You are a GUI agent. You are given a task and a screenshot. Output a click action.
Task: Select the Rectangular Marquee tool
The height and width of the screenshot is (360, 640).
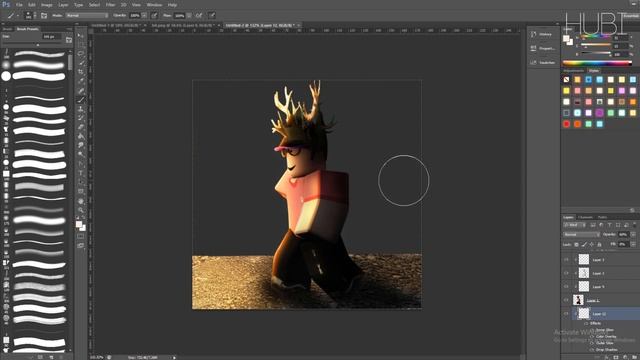pos(81,44)
